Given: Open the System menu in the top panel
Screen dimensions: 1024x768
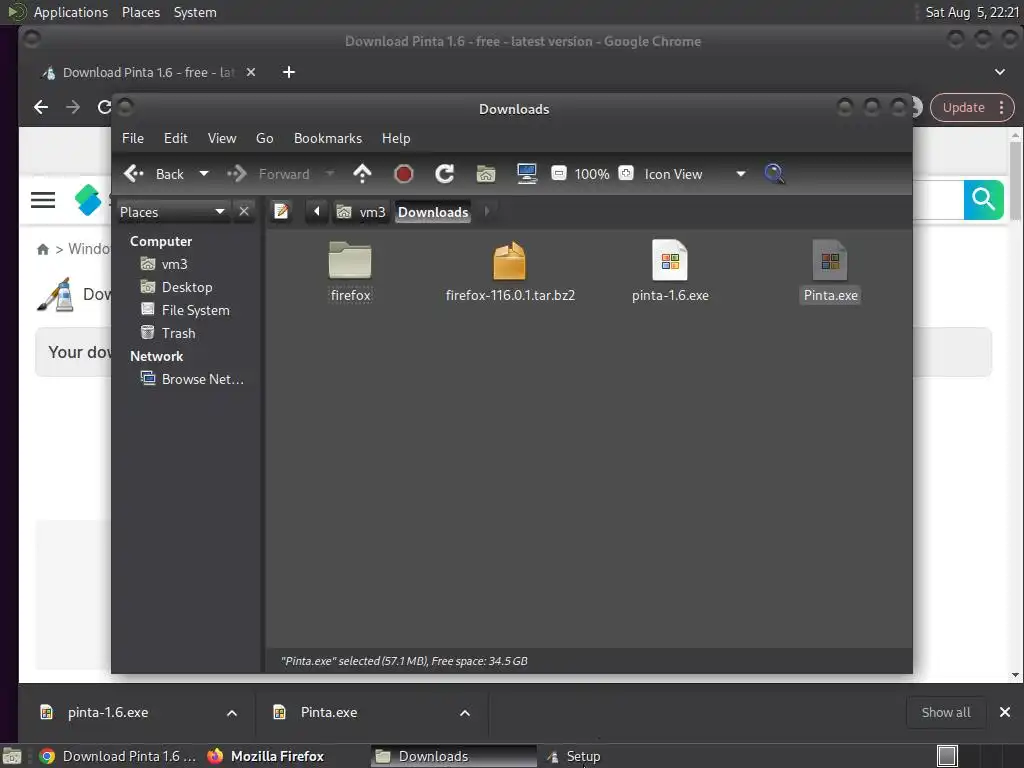Looking at the screenshot, I should [195, 12].
